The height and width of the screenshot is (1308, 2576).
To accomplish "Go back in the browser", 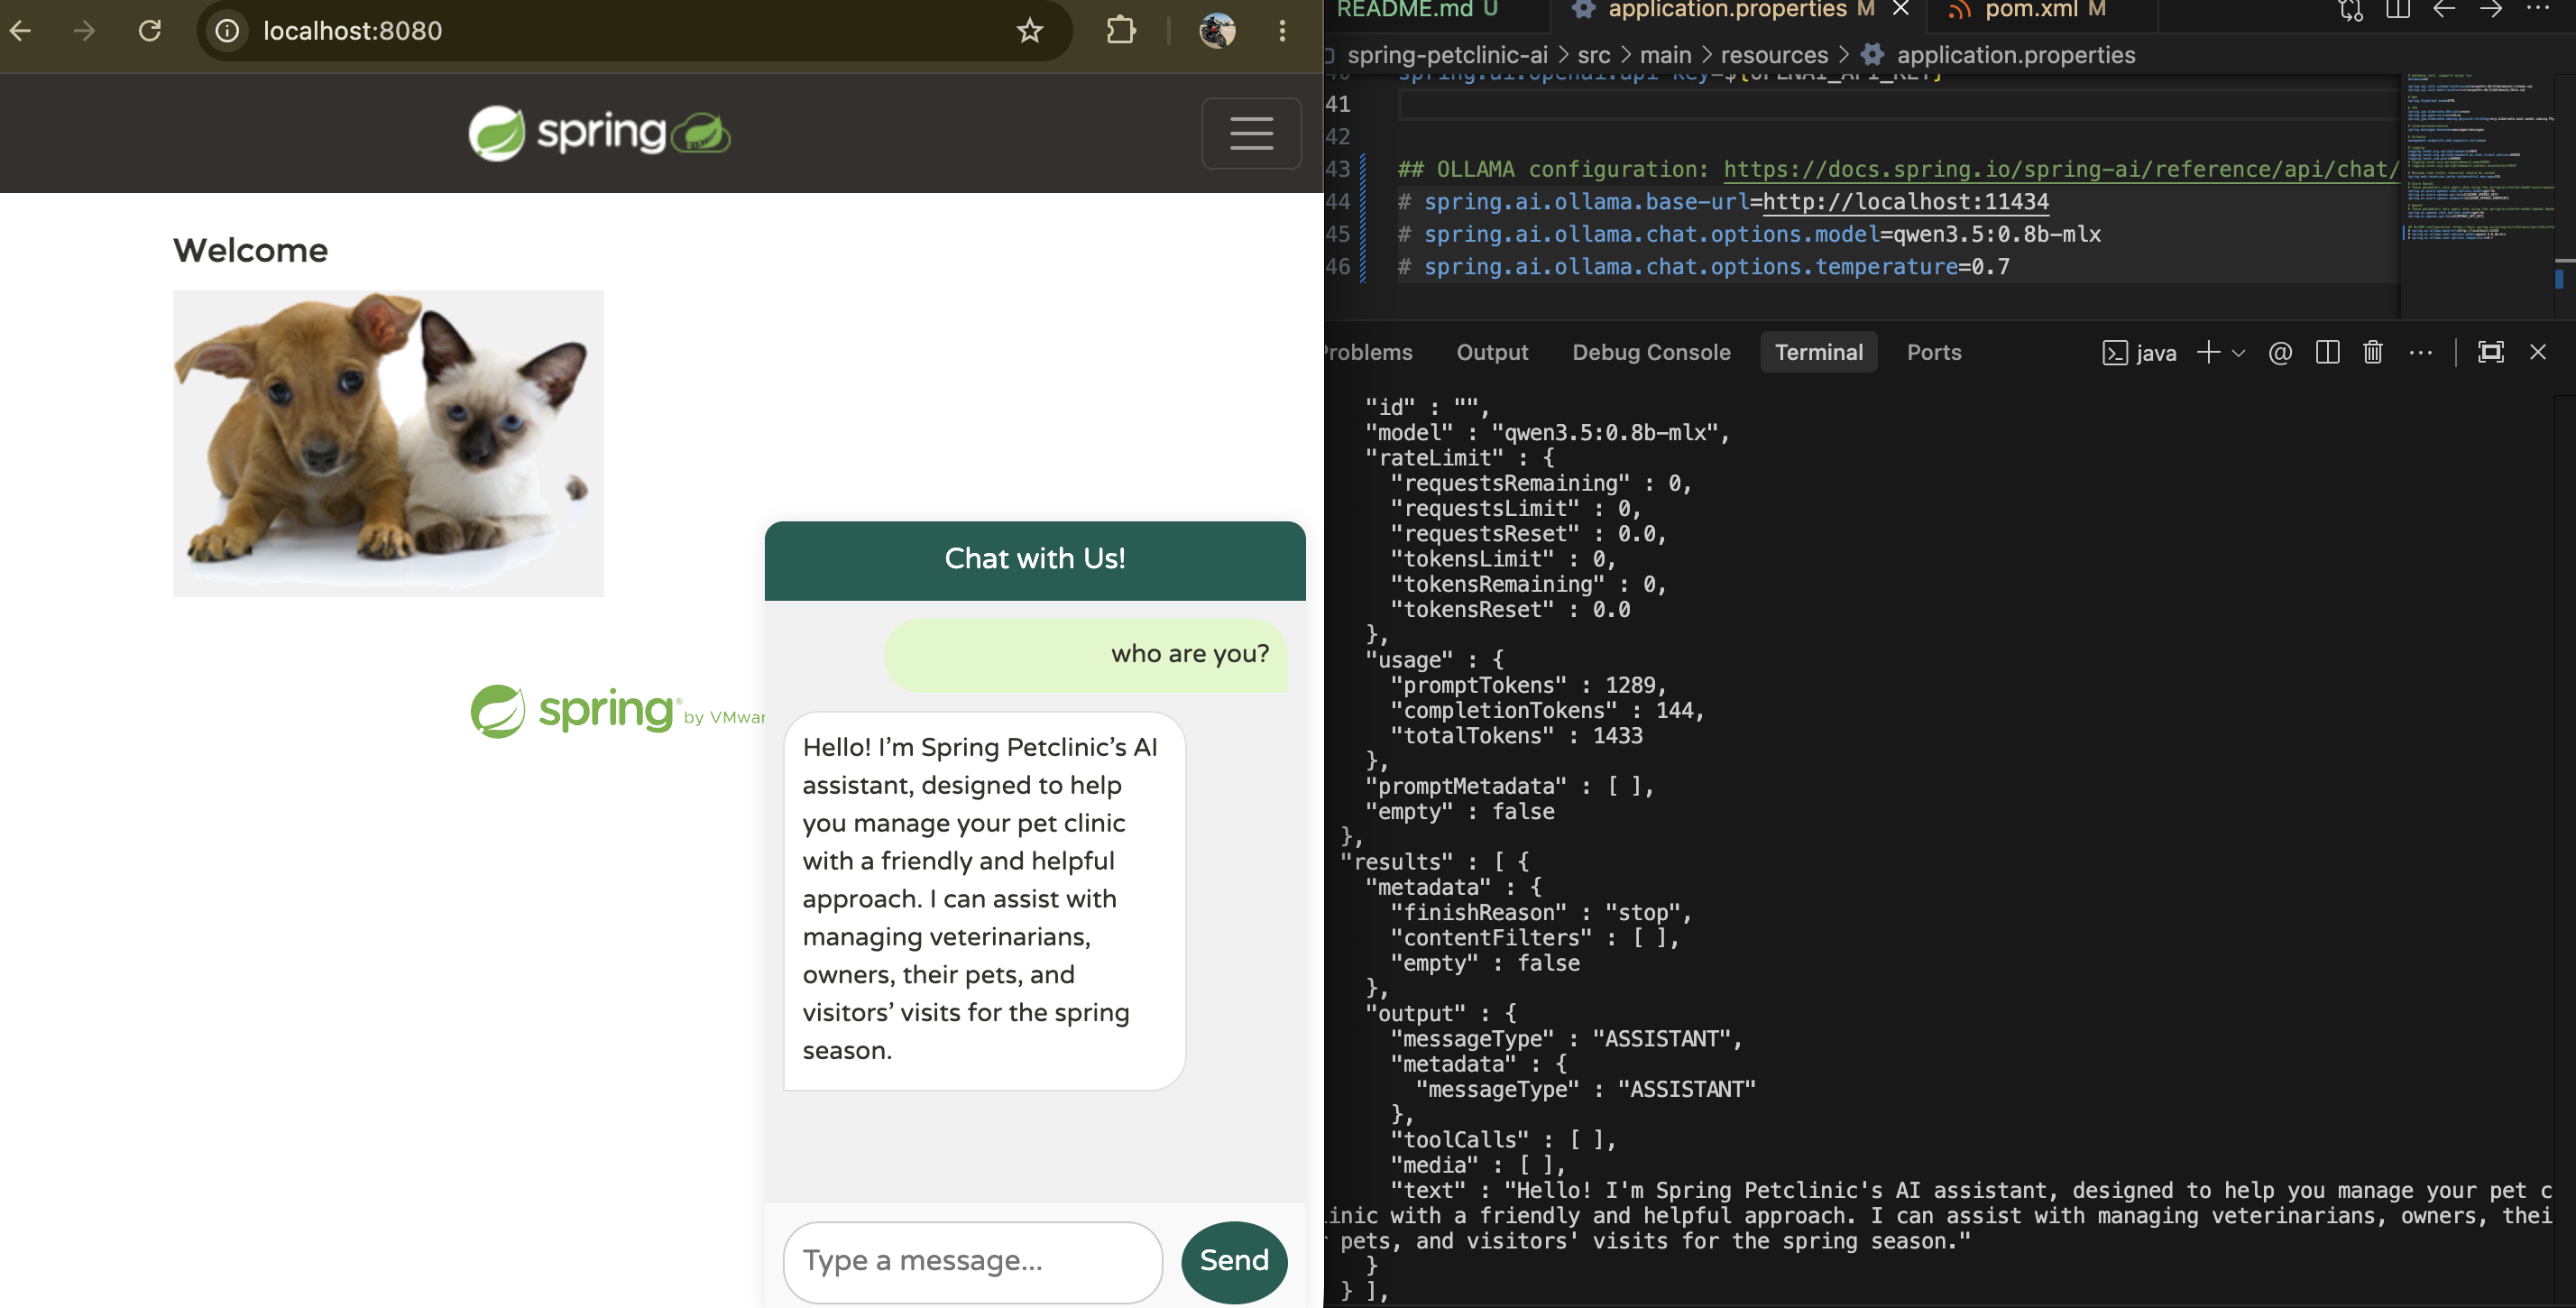I will click(20, 30).
